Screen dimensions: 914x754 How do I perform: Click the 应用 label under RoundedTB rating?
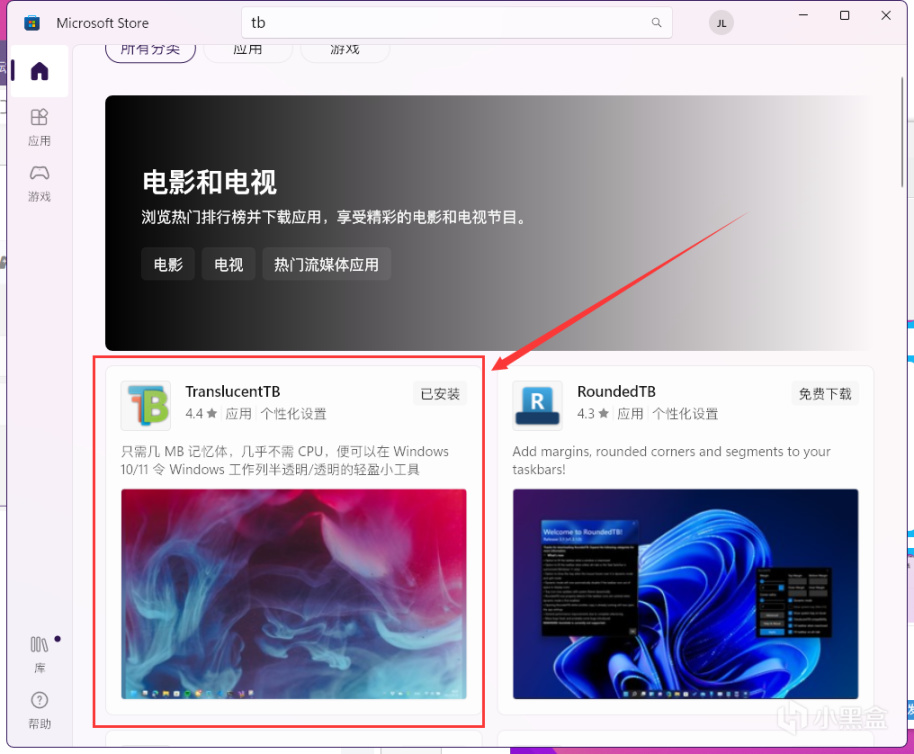pyautogui.click(x=630, y=414)
